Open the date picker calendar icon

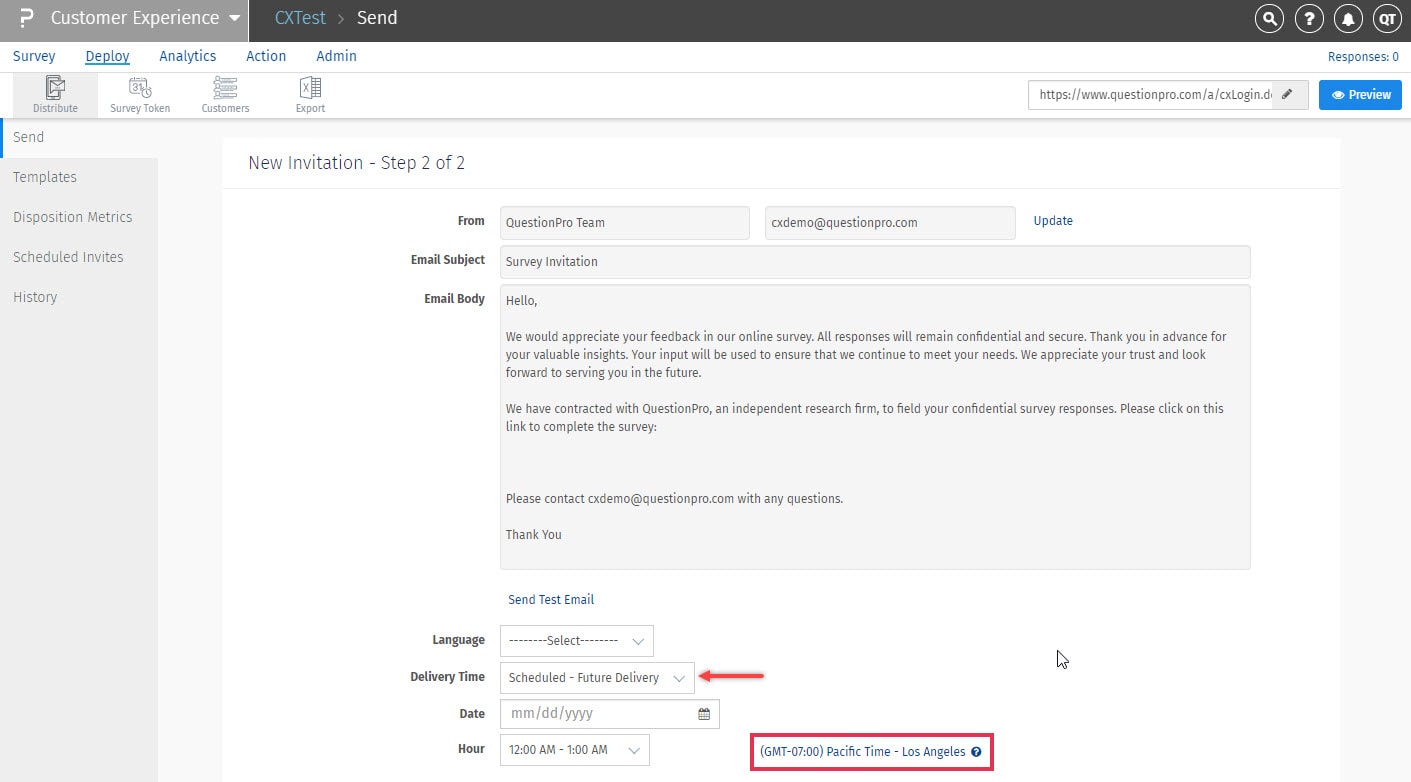(704, 714)
